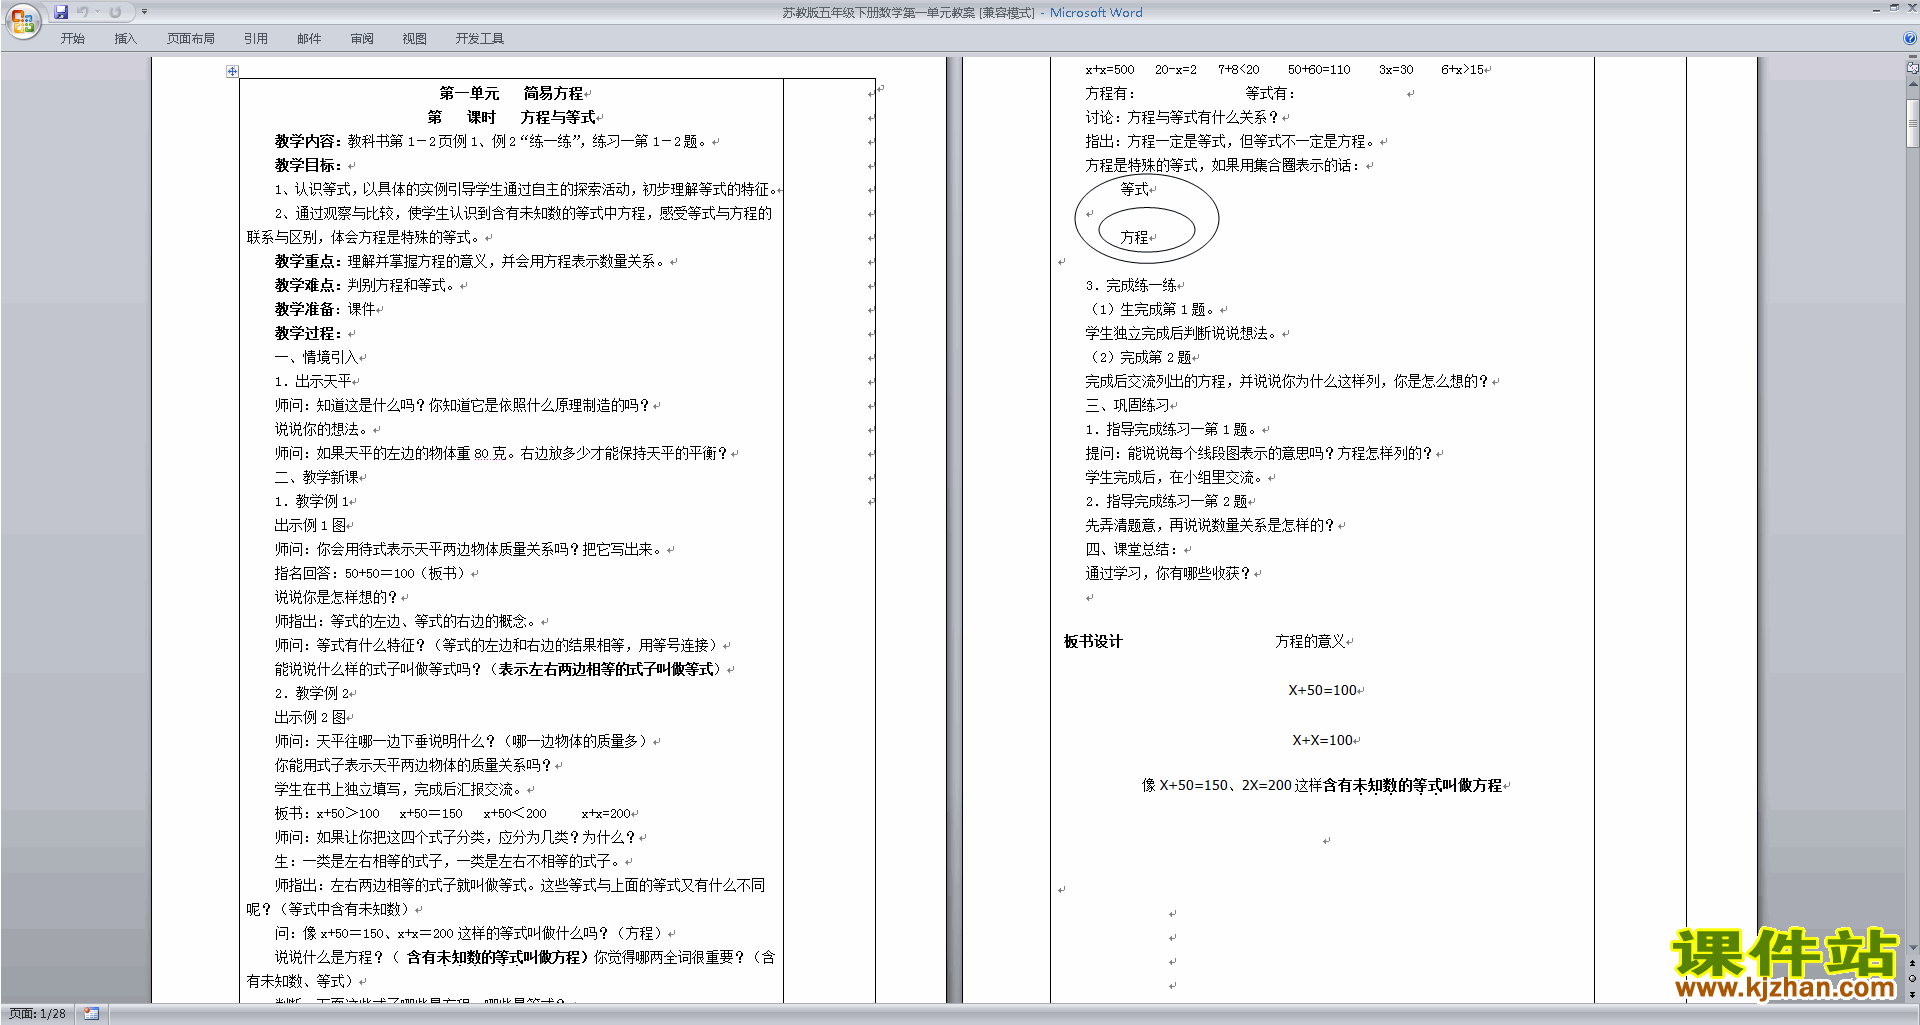Screen dimensions: 1920x1025
Task: Restore down the Word window
Action: (1894, 8)
